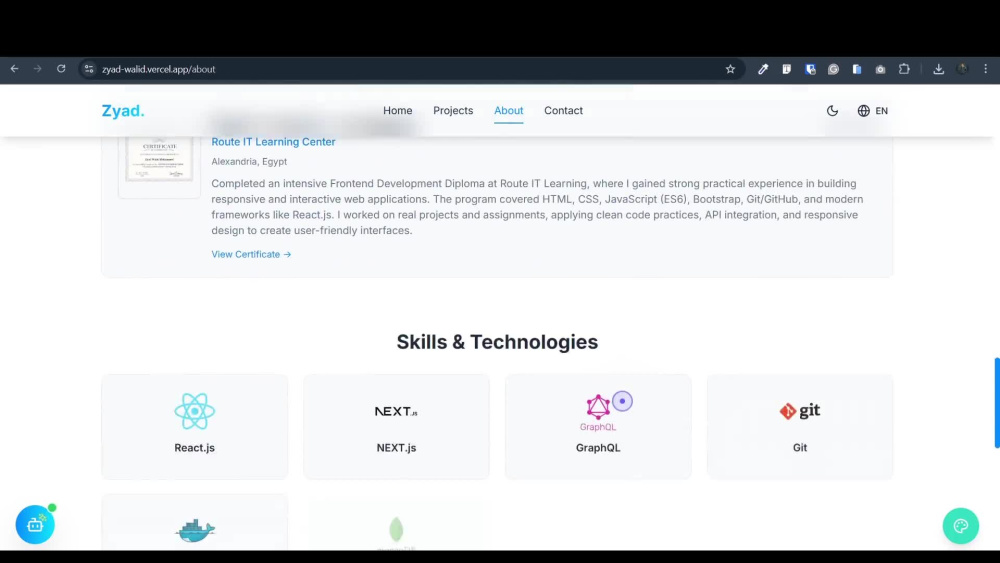Open site information icon in address bar
1000x563 pixels.
(89, 69)
